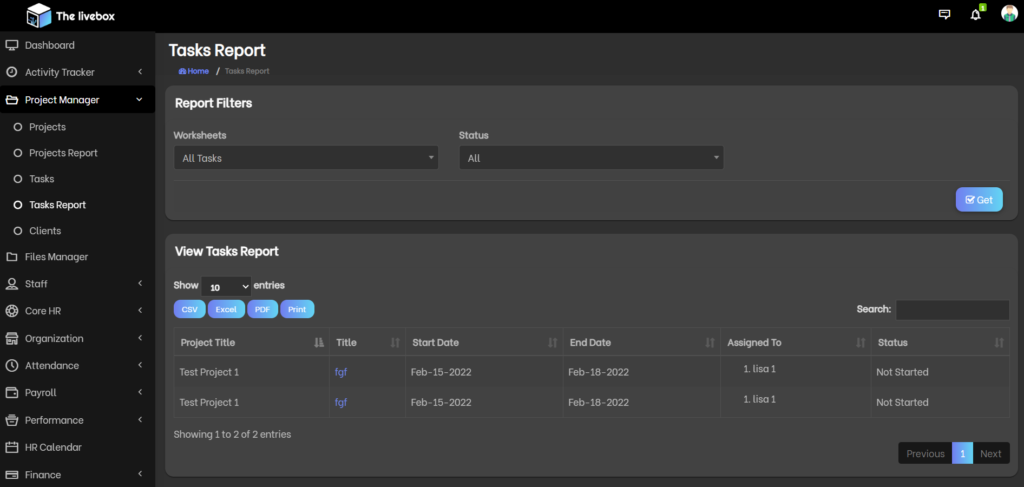
Task: Click the Search input field
Action: (952, 310)
